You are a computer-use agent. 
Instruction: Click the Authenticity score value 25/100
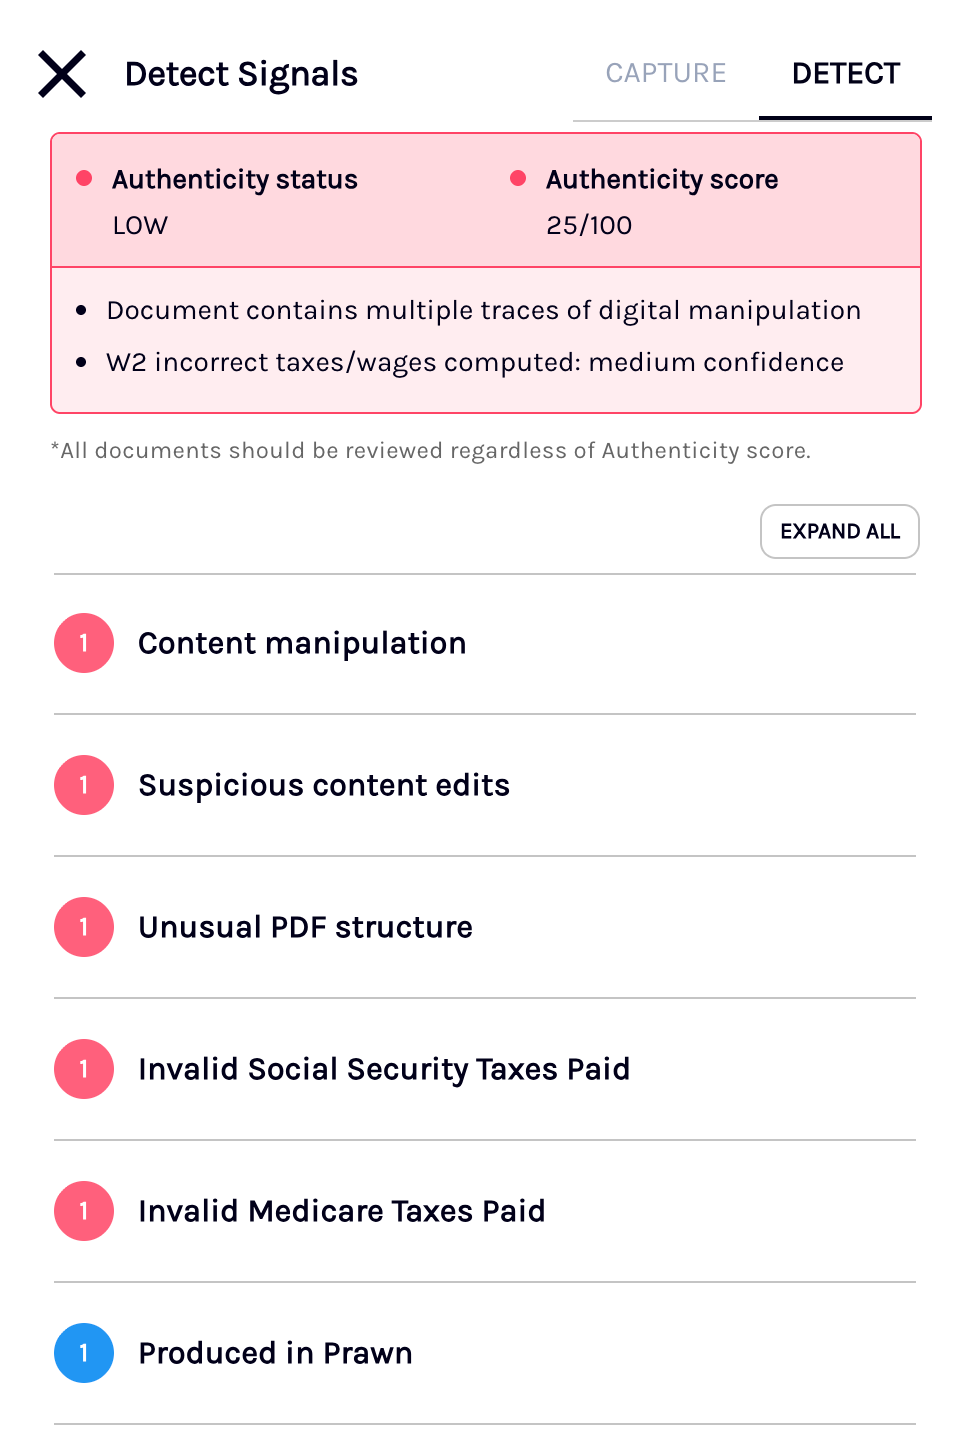(589, 225)
